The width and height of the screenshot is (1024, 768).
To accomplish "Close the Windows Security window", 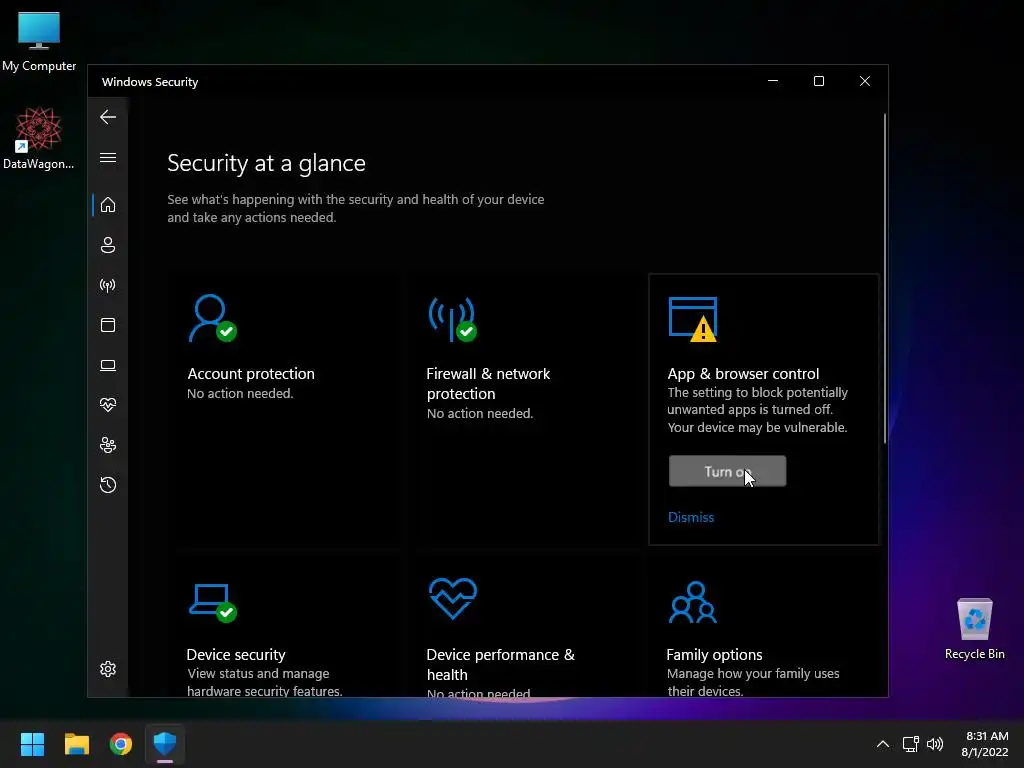I will [x=865, y=81].
